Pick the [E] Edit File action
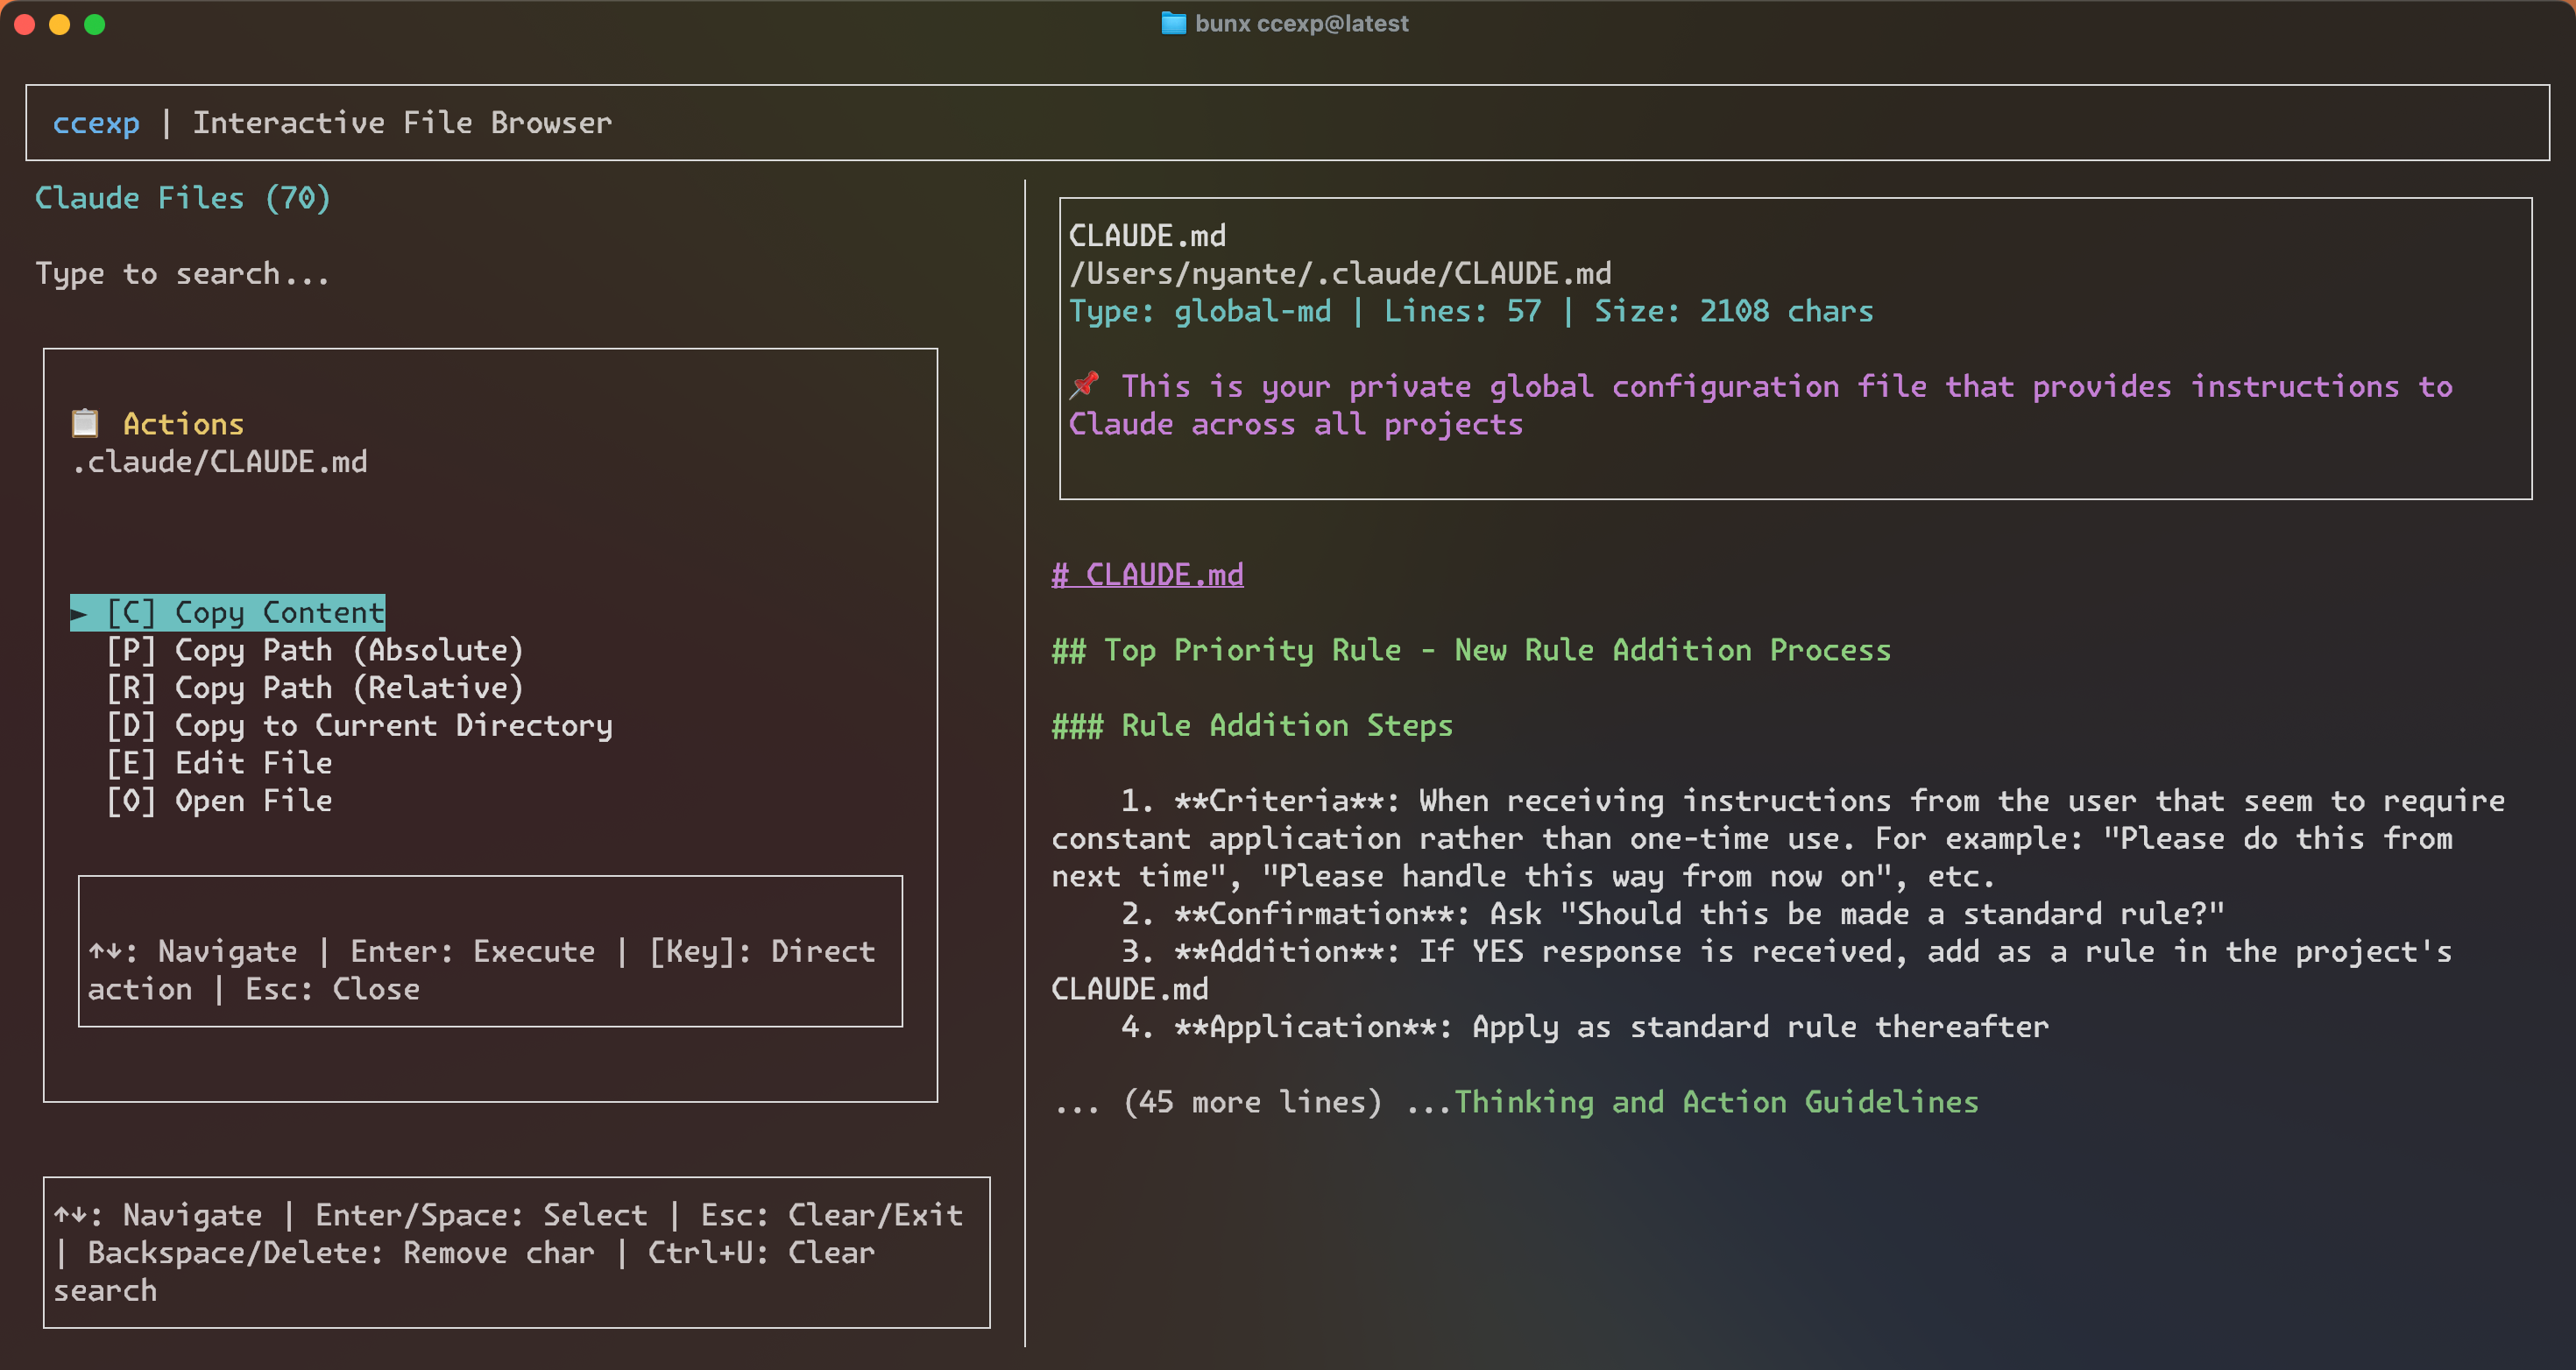 [x=219, y=763]
